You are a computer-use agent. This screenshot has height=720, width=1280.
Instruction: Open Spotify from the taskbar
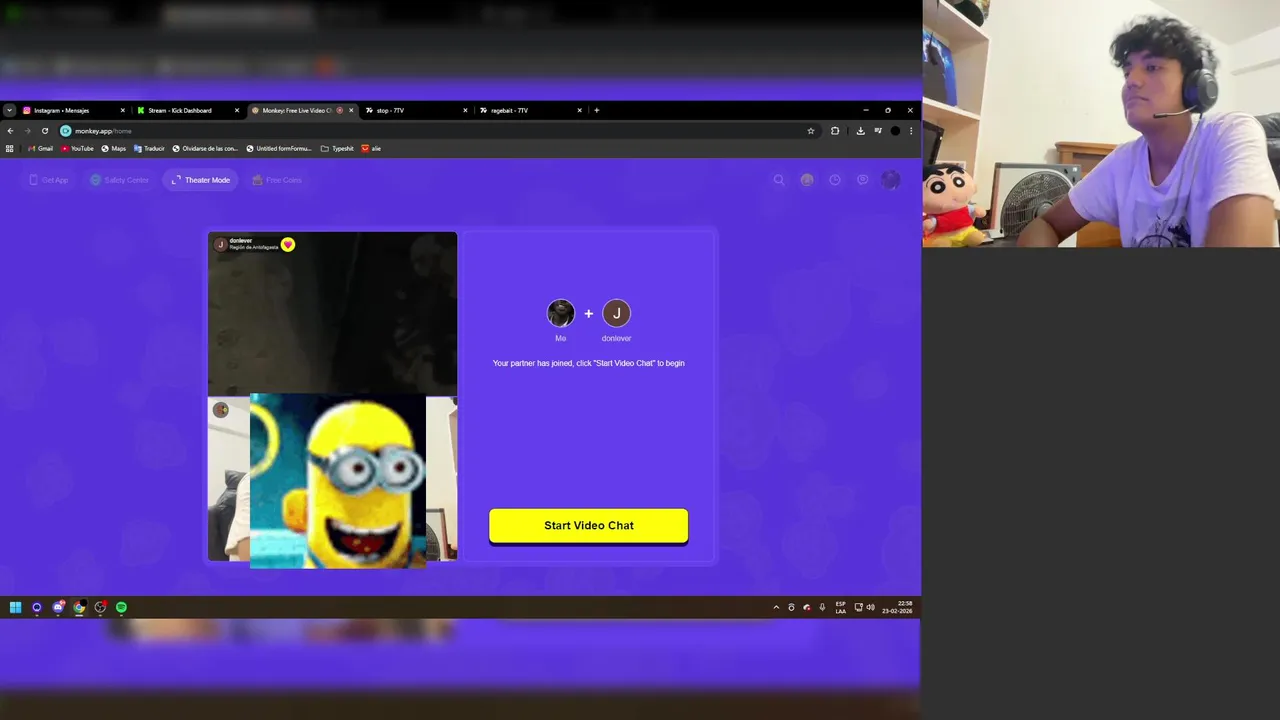121,607
